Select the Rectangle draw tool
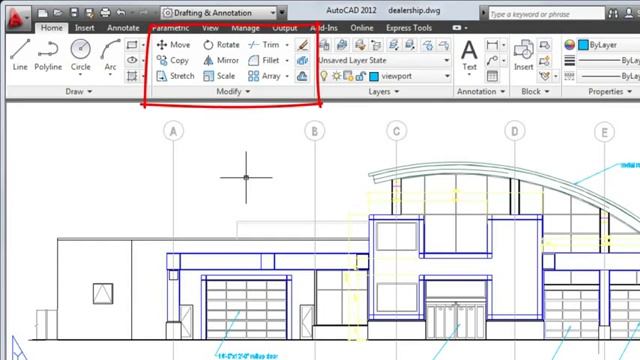Viewport: 640px width, 360px height. click(132, 45)
